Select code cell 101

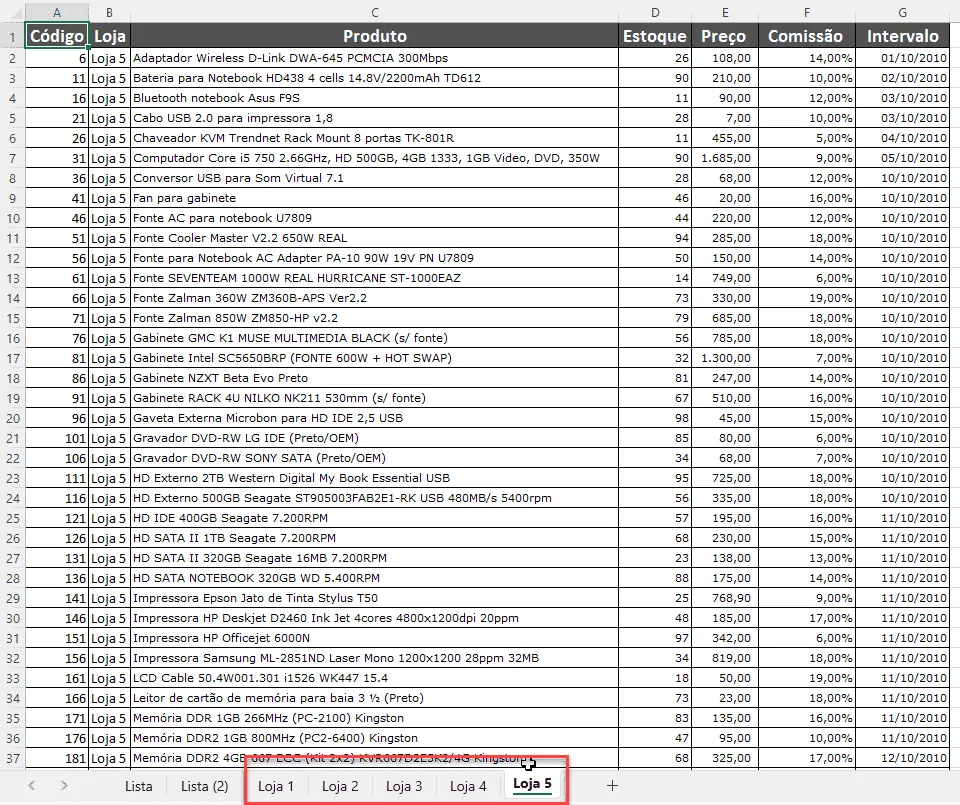point(57,438)
